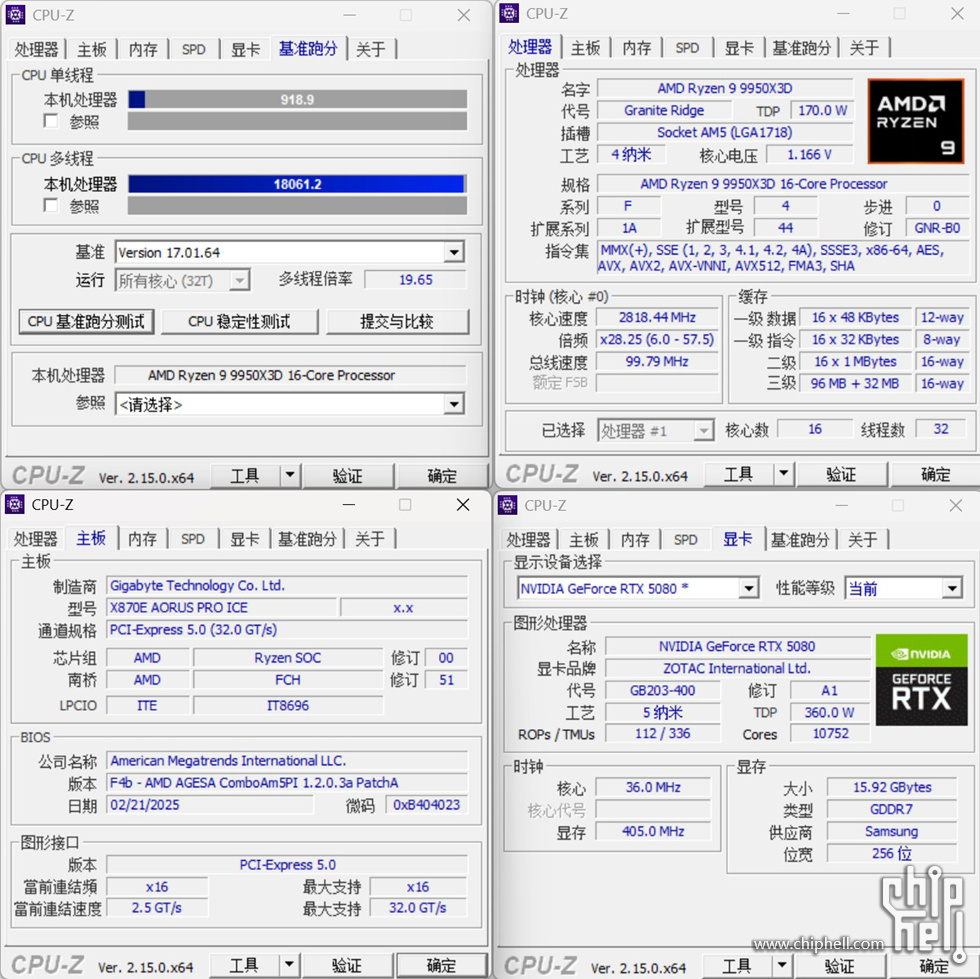This screenshot has height=979, width=980.
Task: Click 确定 in the benchmark window
Action: (x=442, y=476)
